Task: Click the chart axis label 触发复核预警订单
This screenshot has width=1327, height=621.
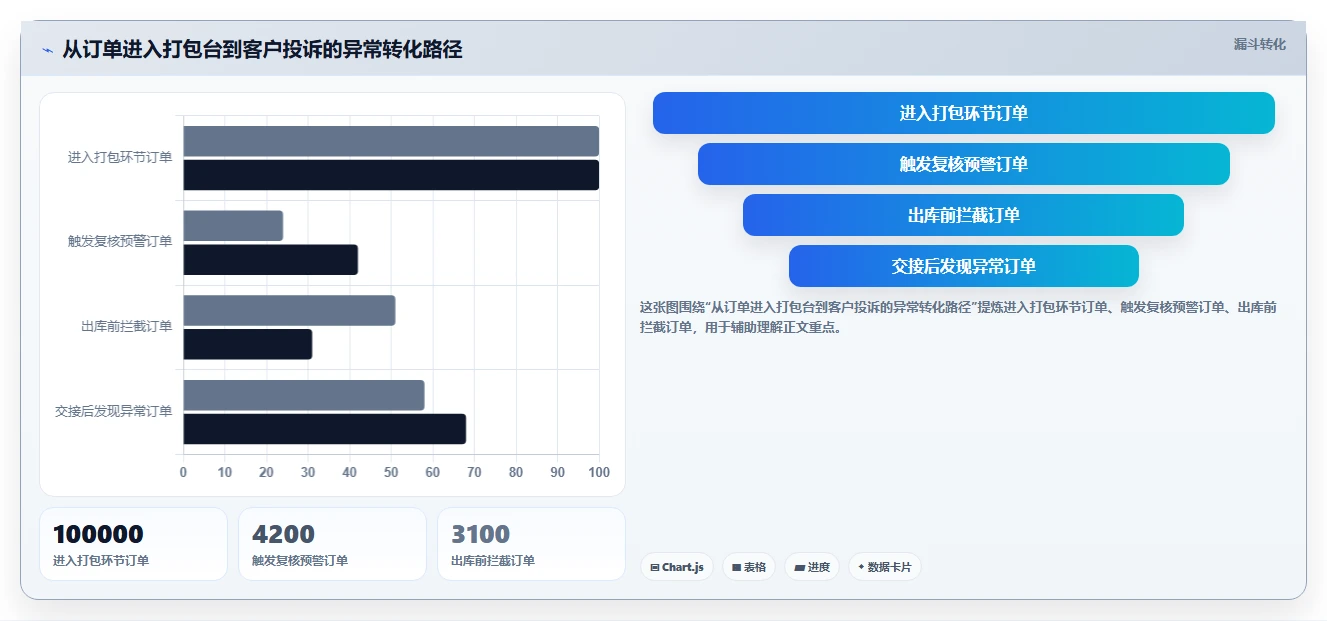Action: (x=120, y=241)
